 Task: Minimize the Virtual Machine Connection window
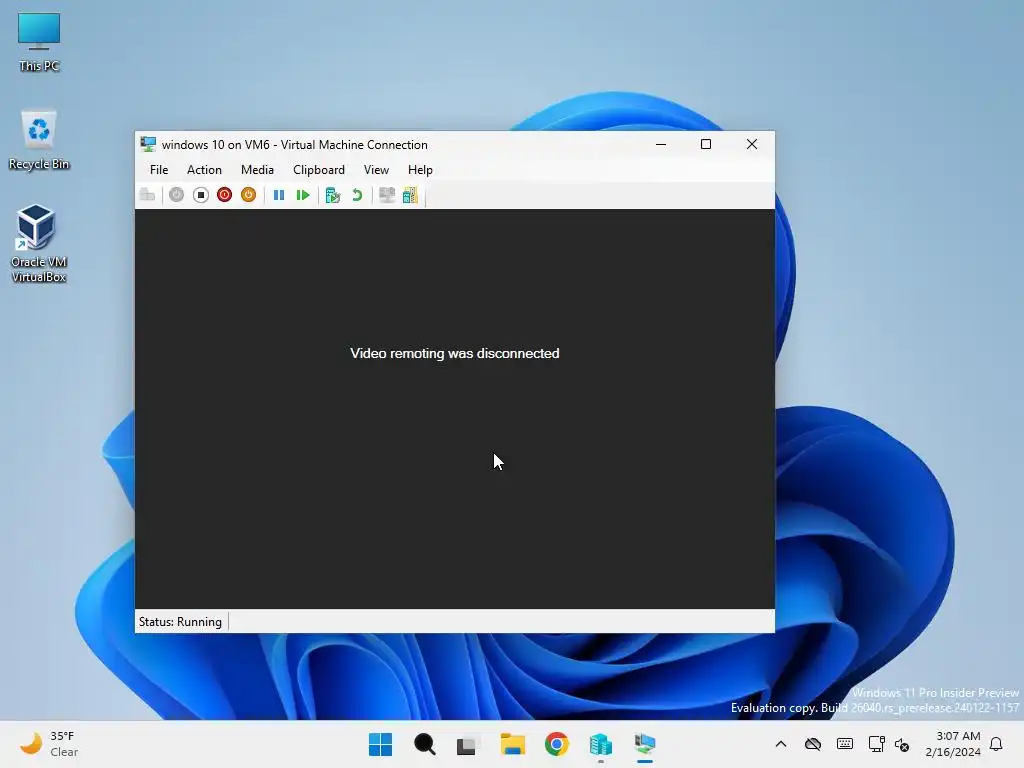coord(661,144)
